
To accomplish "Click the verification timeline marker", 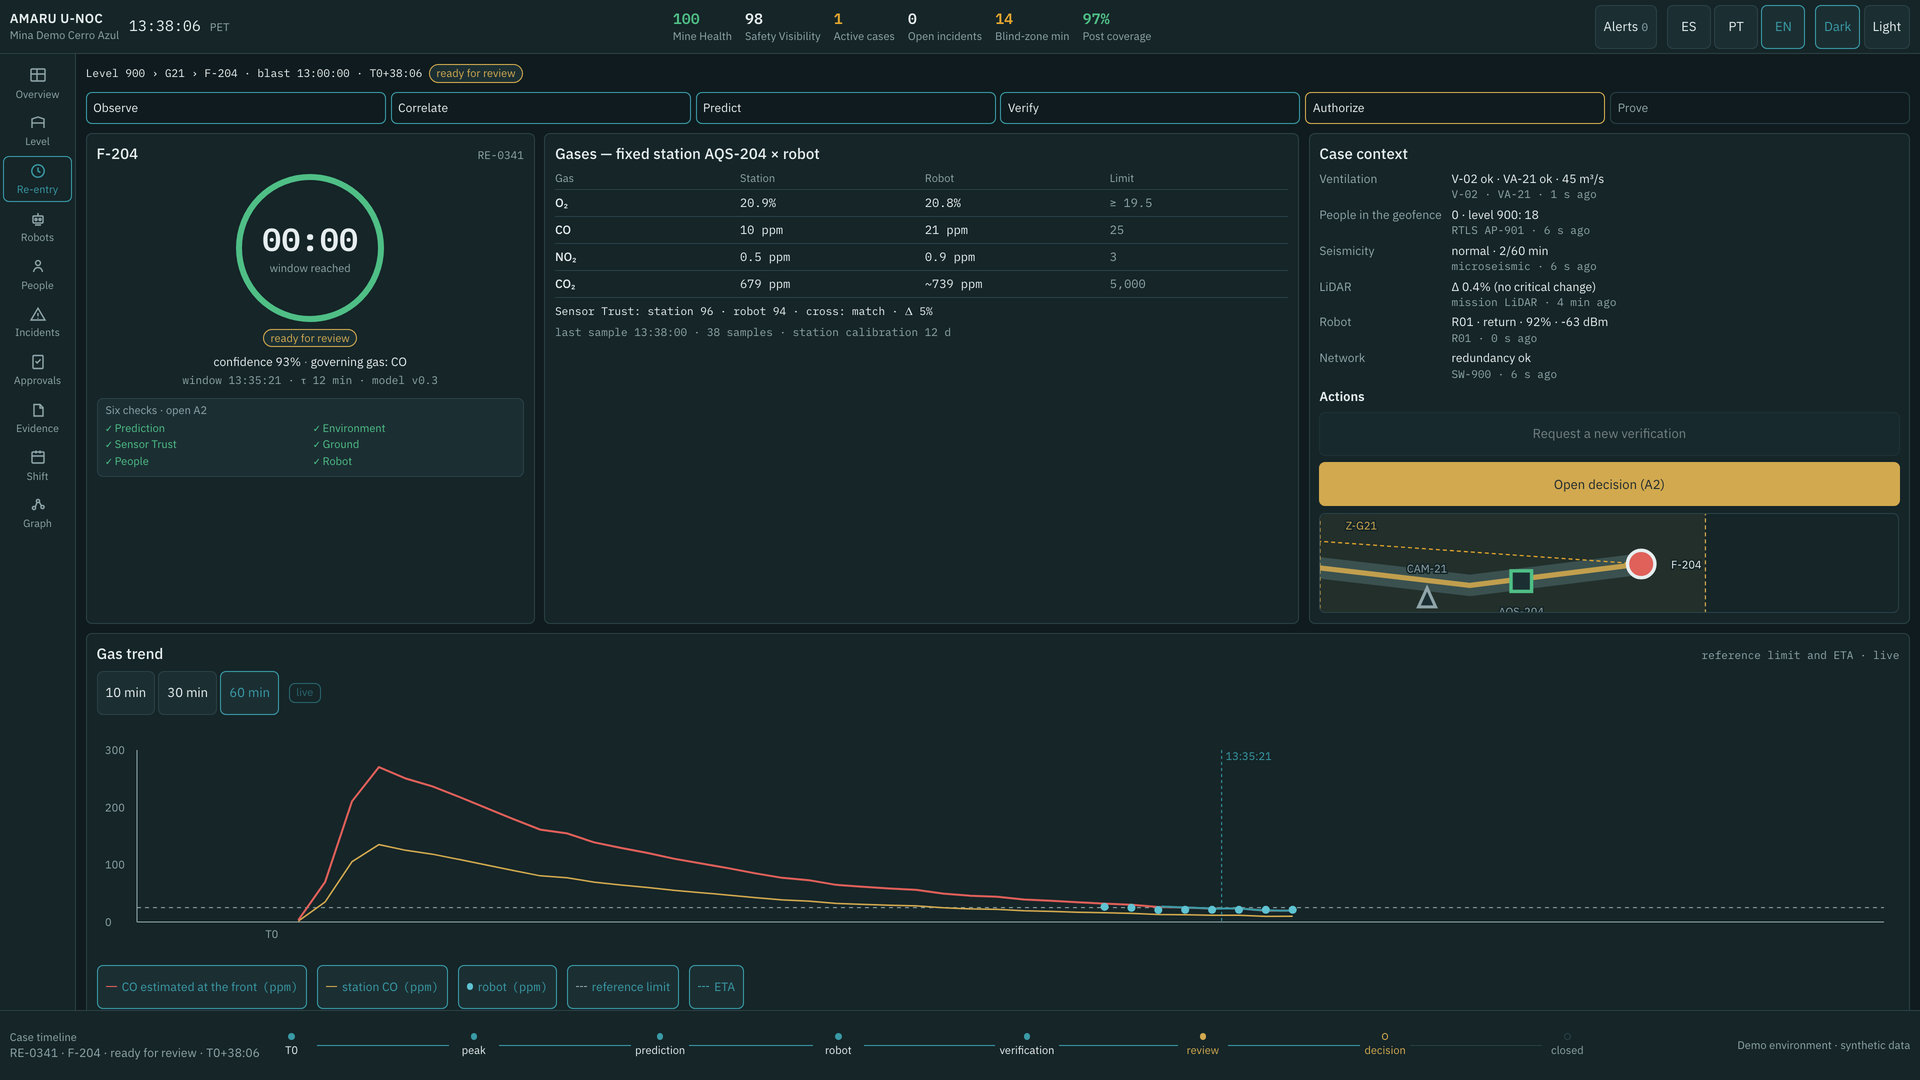I will point(1026,1037).
